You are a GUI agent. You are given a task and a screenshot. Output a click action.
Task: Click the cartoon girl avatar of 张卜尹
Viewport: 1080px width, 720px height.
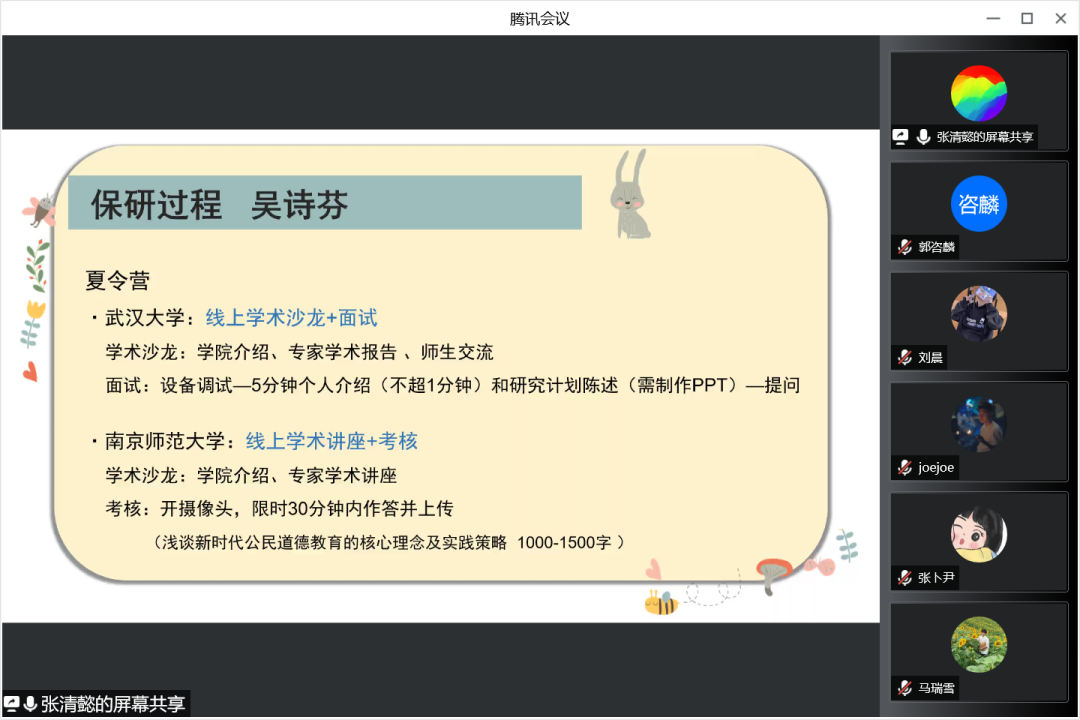click(x=978, y=534)
